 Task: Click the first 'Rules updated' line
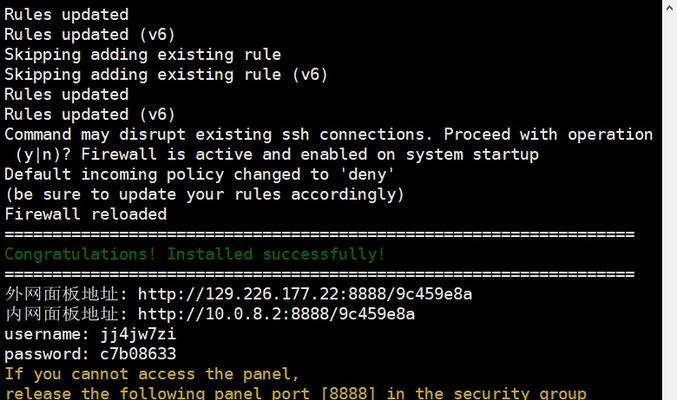click(66, 15)
